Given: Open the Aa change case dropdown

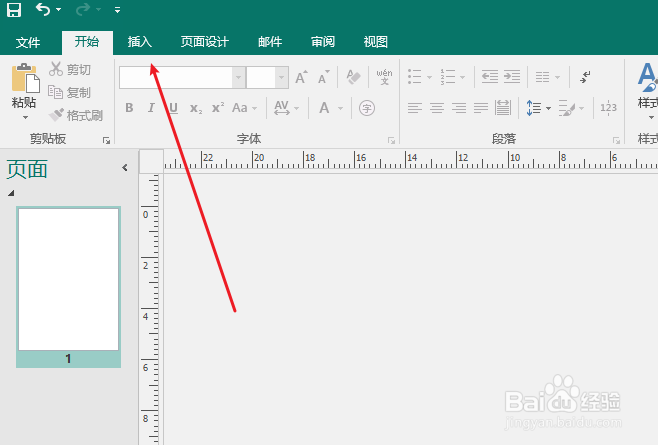Looking at the screenshot, I should point(244,108).
